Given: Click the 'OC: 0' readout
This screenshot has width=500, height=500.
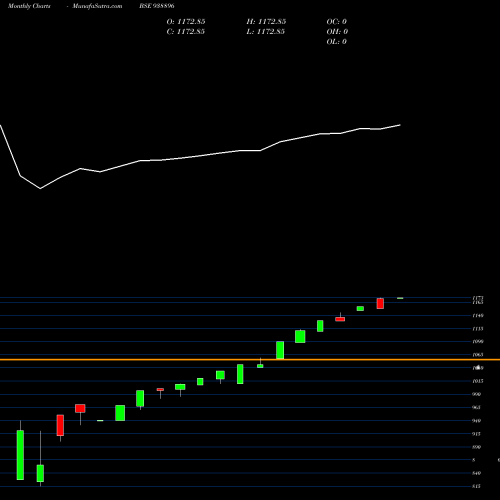Looking at the screenshot, I should tap(337, 22).
